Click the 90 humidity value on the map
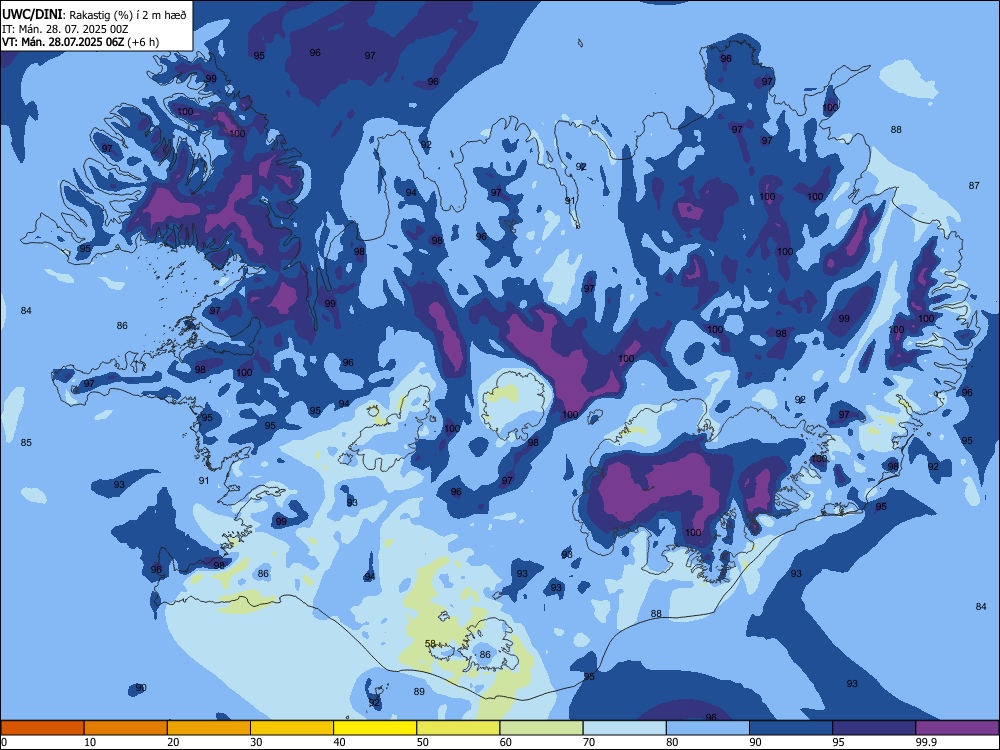 [141, 688]
